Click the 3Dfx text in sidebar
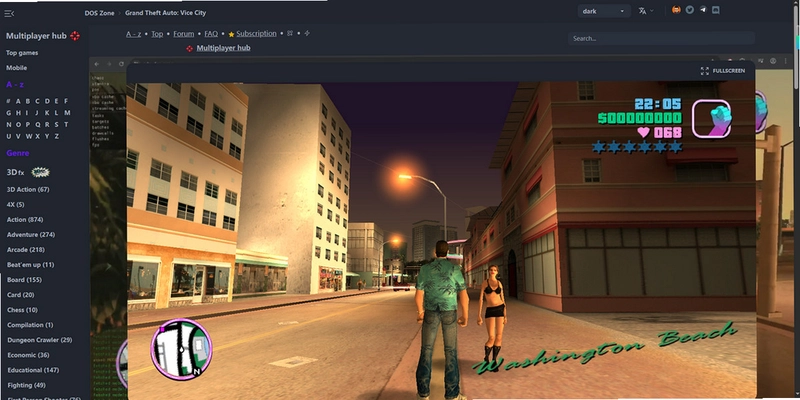800x400 pixels. [15, 172]
